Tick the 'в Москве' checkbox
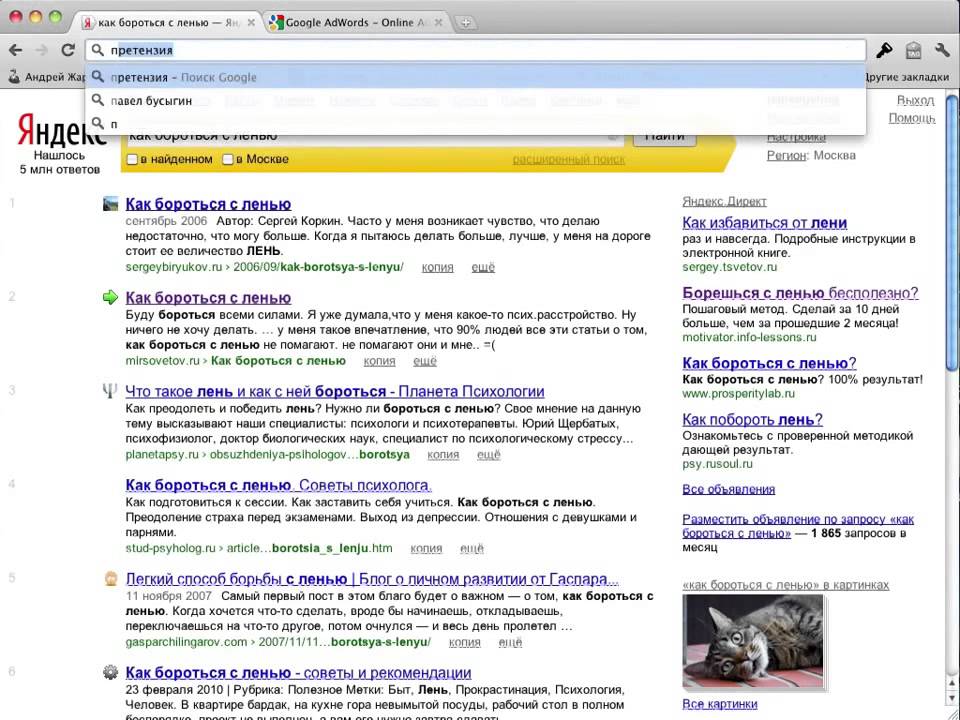The height and width of the screenshot is (720, 960). [227, 159]
